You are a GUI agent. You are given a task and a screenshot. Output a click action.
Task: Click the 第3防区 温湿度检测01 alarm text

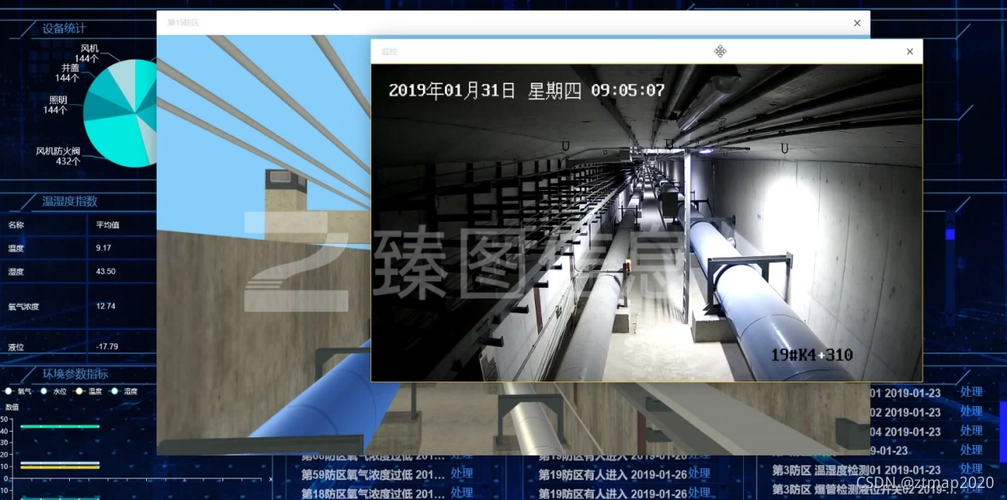pyautogui.click(x=856, y=470)
